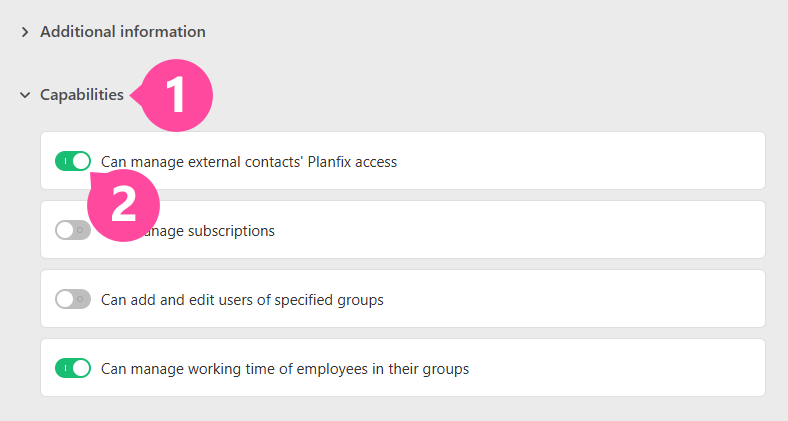The image size is (788, 421).
Task: Enable the manage subscriptions switch
Action: pos(73,230)
